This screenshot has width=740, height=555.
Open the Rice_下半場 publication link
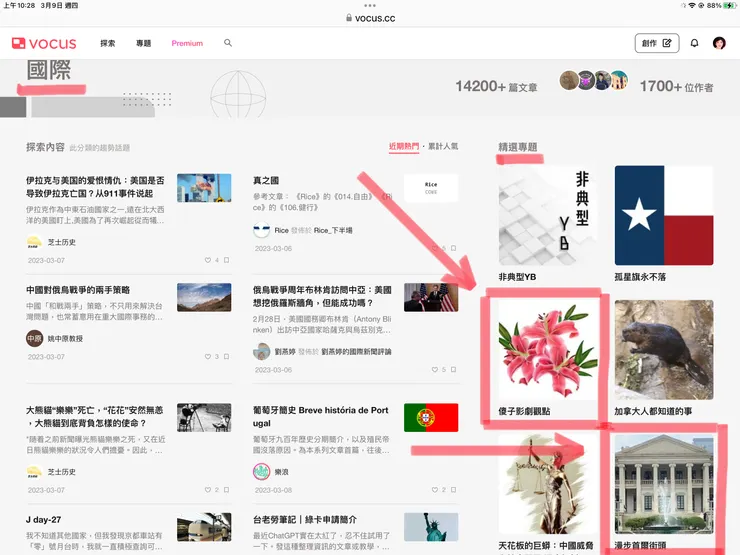[x=333, y=230]
